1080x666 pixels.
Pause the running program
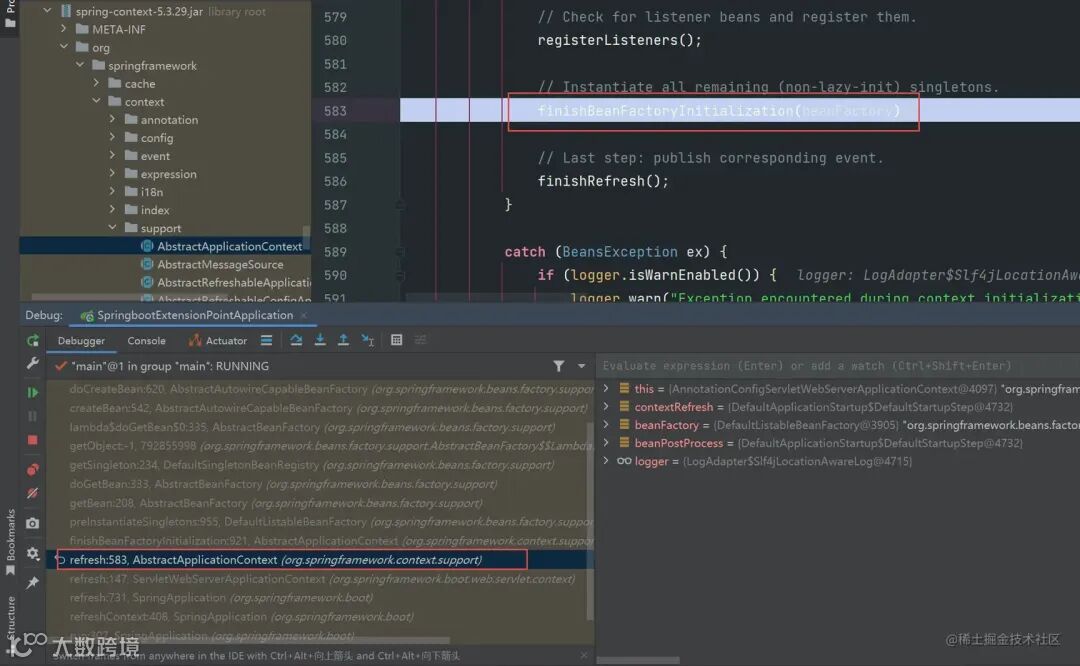pos(32,416)
